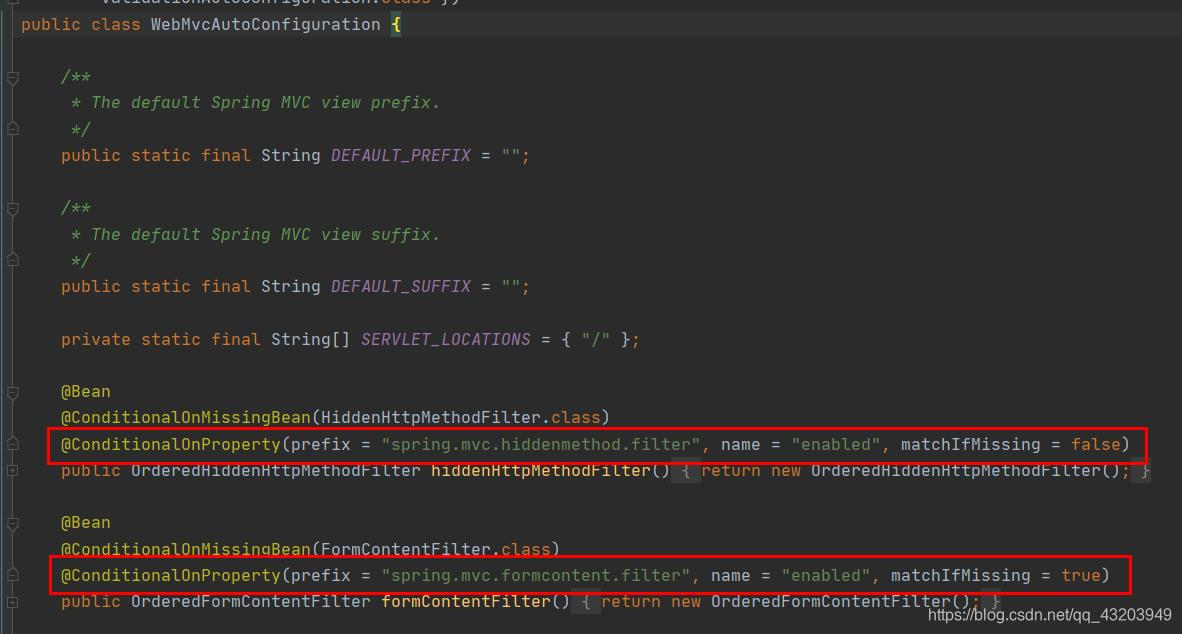Click the "/" string in SERVLET_LOCATIONS
Screen dimensions: 1182x634
click(x=596, y=340)
